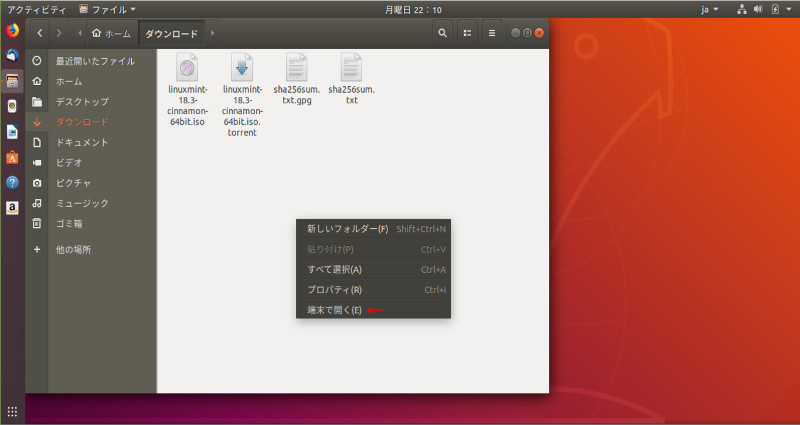Open Help icon in the dock
800x425 pixels.
(12, 183)
